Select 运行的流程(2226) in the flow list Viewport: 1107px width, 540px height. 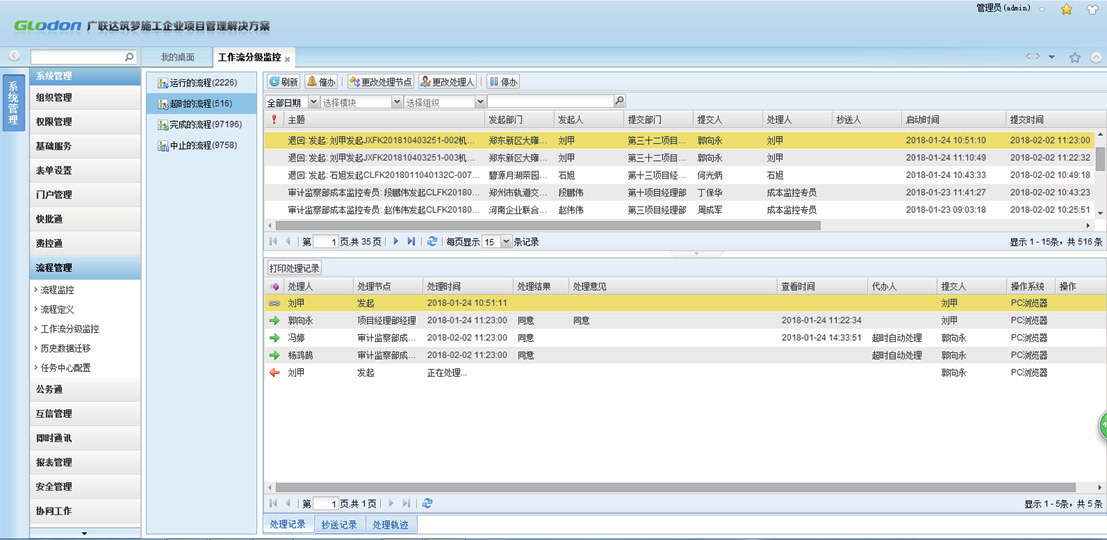[x=202, y=83]
